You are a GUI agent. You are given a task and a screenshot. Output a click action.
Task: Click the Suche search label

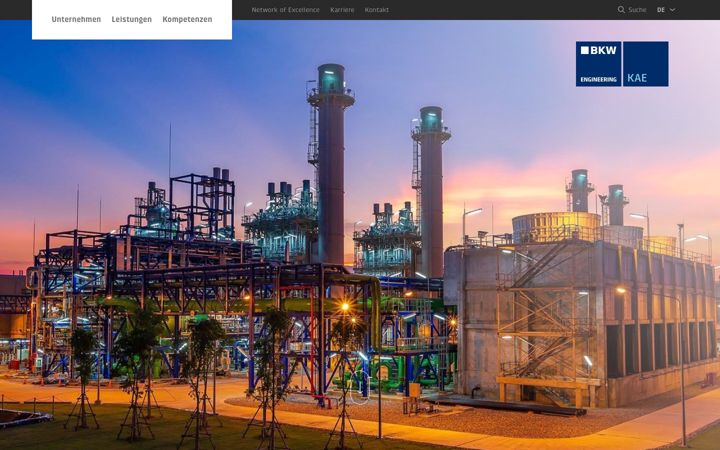tap(637, 10)
